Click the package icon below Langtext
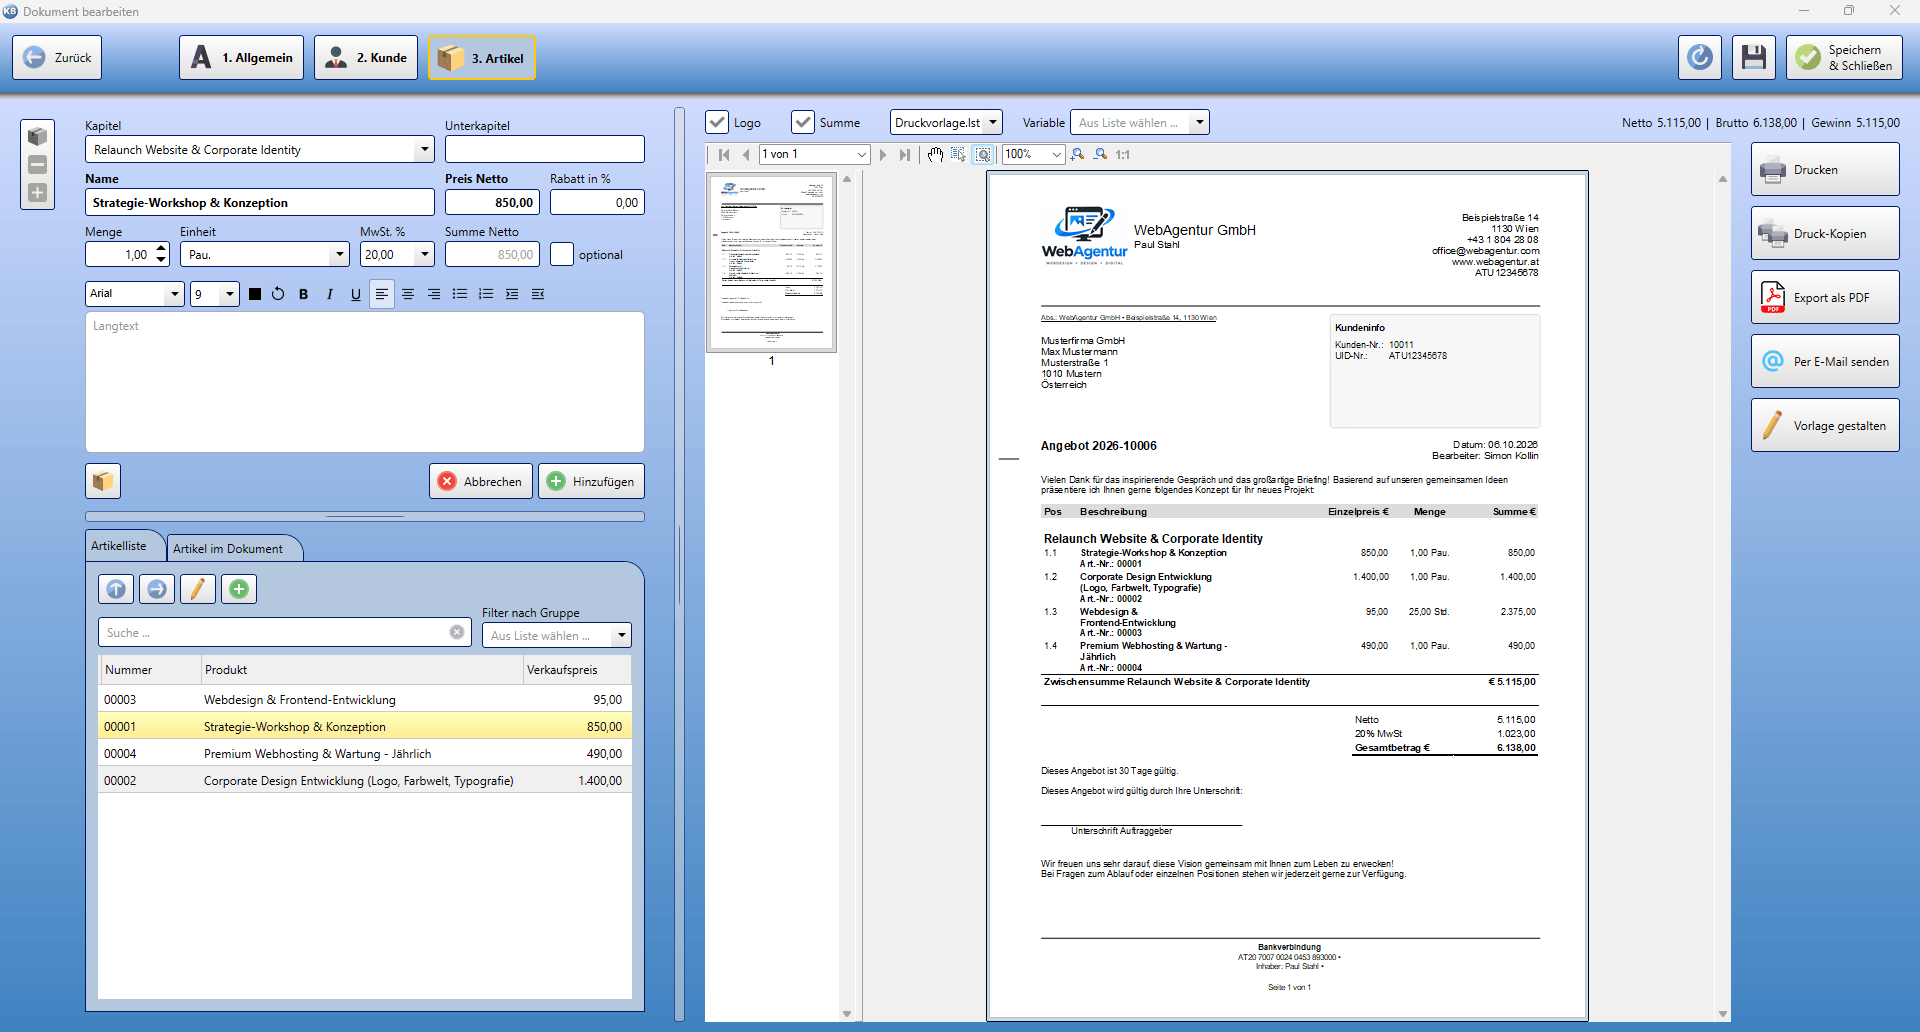1920x1032 pixels. (x=103, y=481)
